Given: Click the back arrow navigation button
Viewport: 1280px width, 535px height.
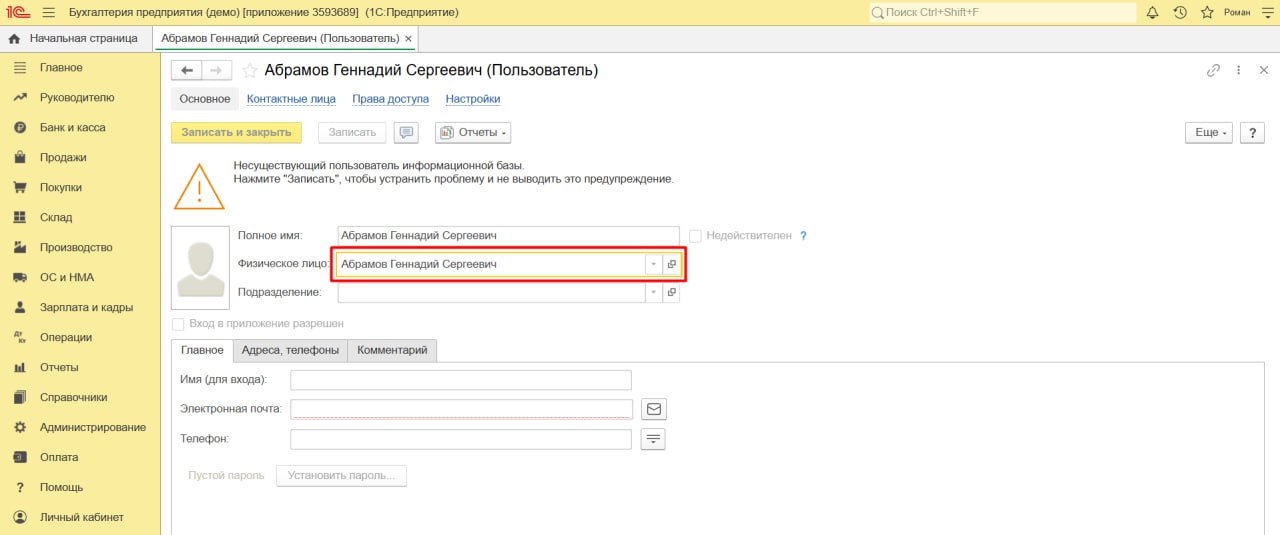Looking at the screenshot, I should click(186, 71).
